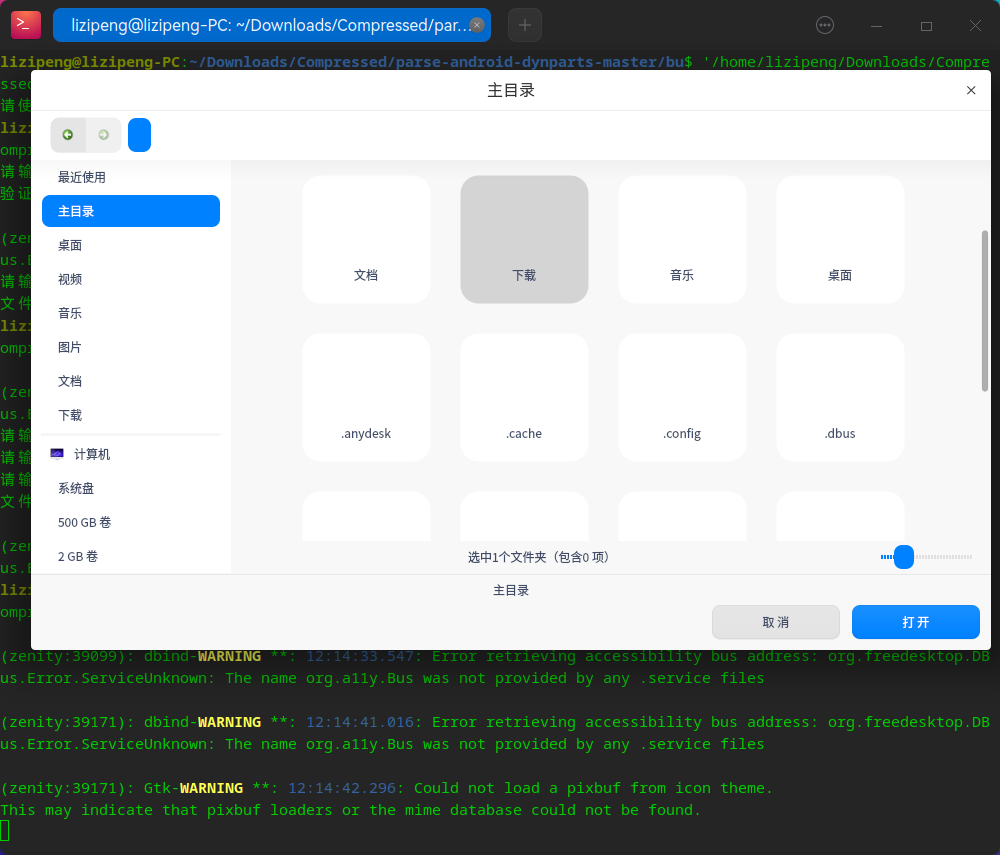Select the 文档 folder thumbnail
The height and width of the screenshot is (855, 1000).
[366, 239]
